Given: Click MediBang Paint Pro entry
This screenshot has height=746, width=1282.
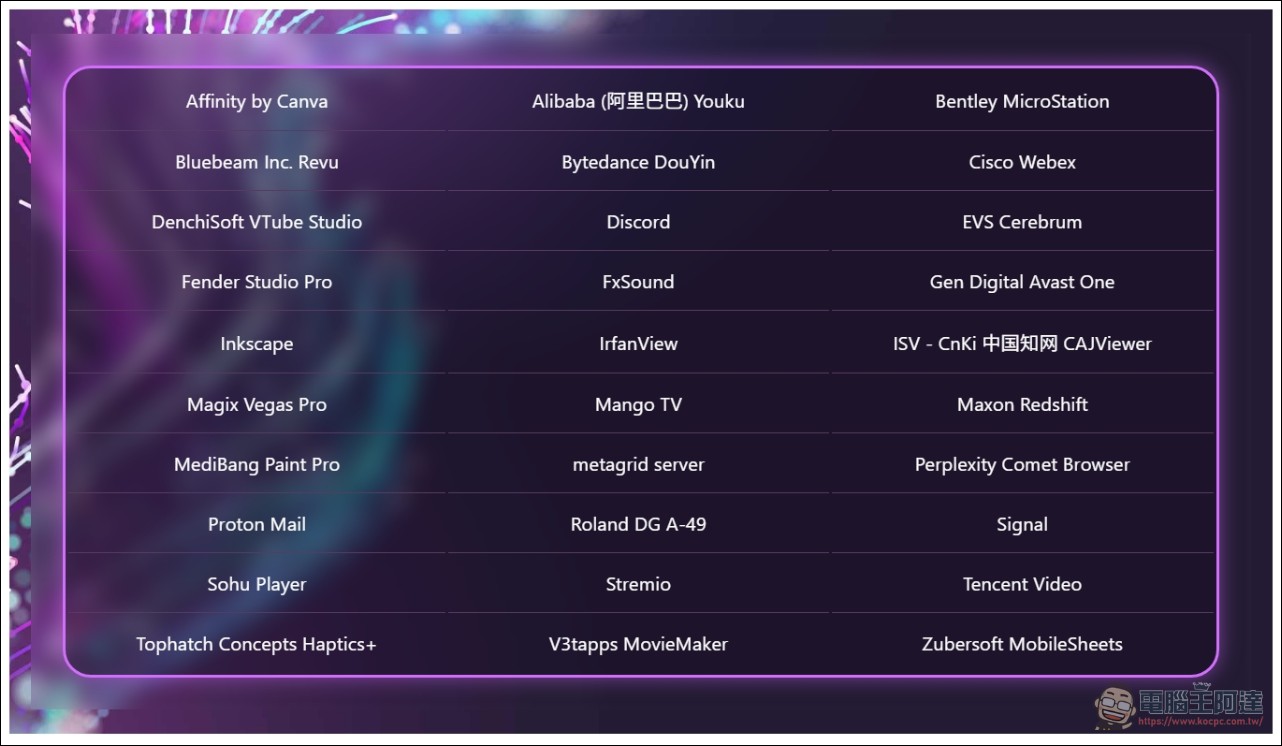Looking at the screenshot, I should click(x=257, y=464).
